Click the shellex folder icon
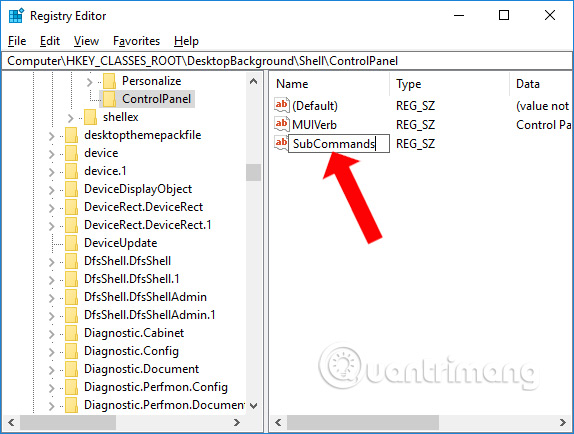574x434 pixels. 90,117
